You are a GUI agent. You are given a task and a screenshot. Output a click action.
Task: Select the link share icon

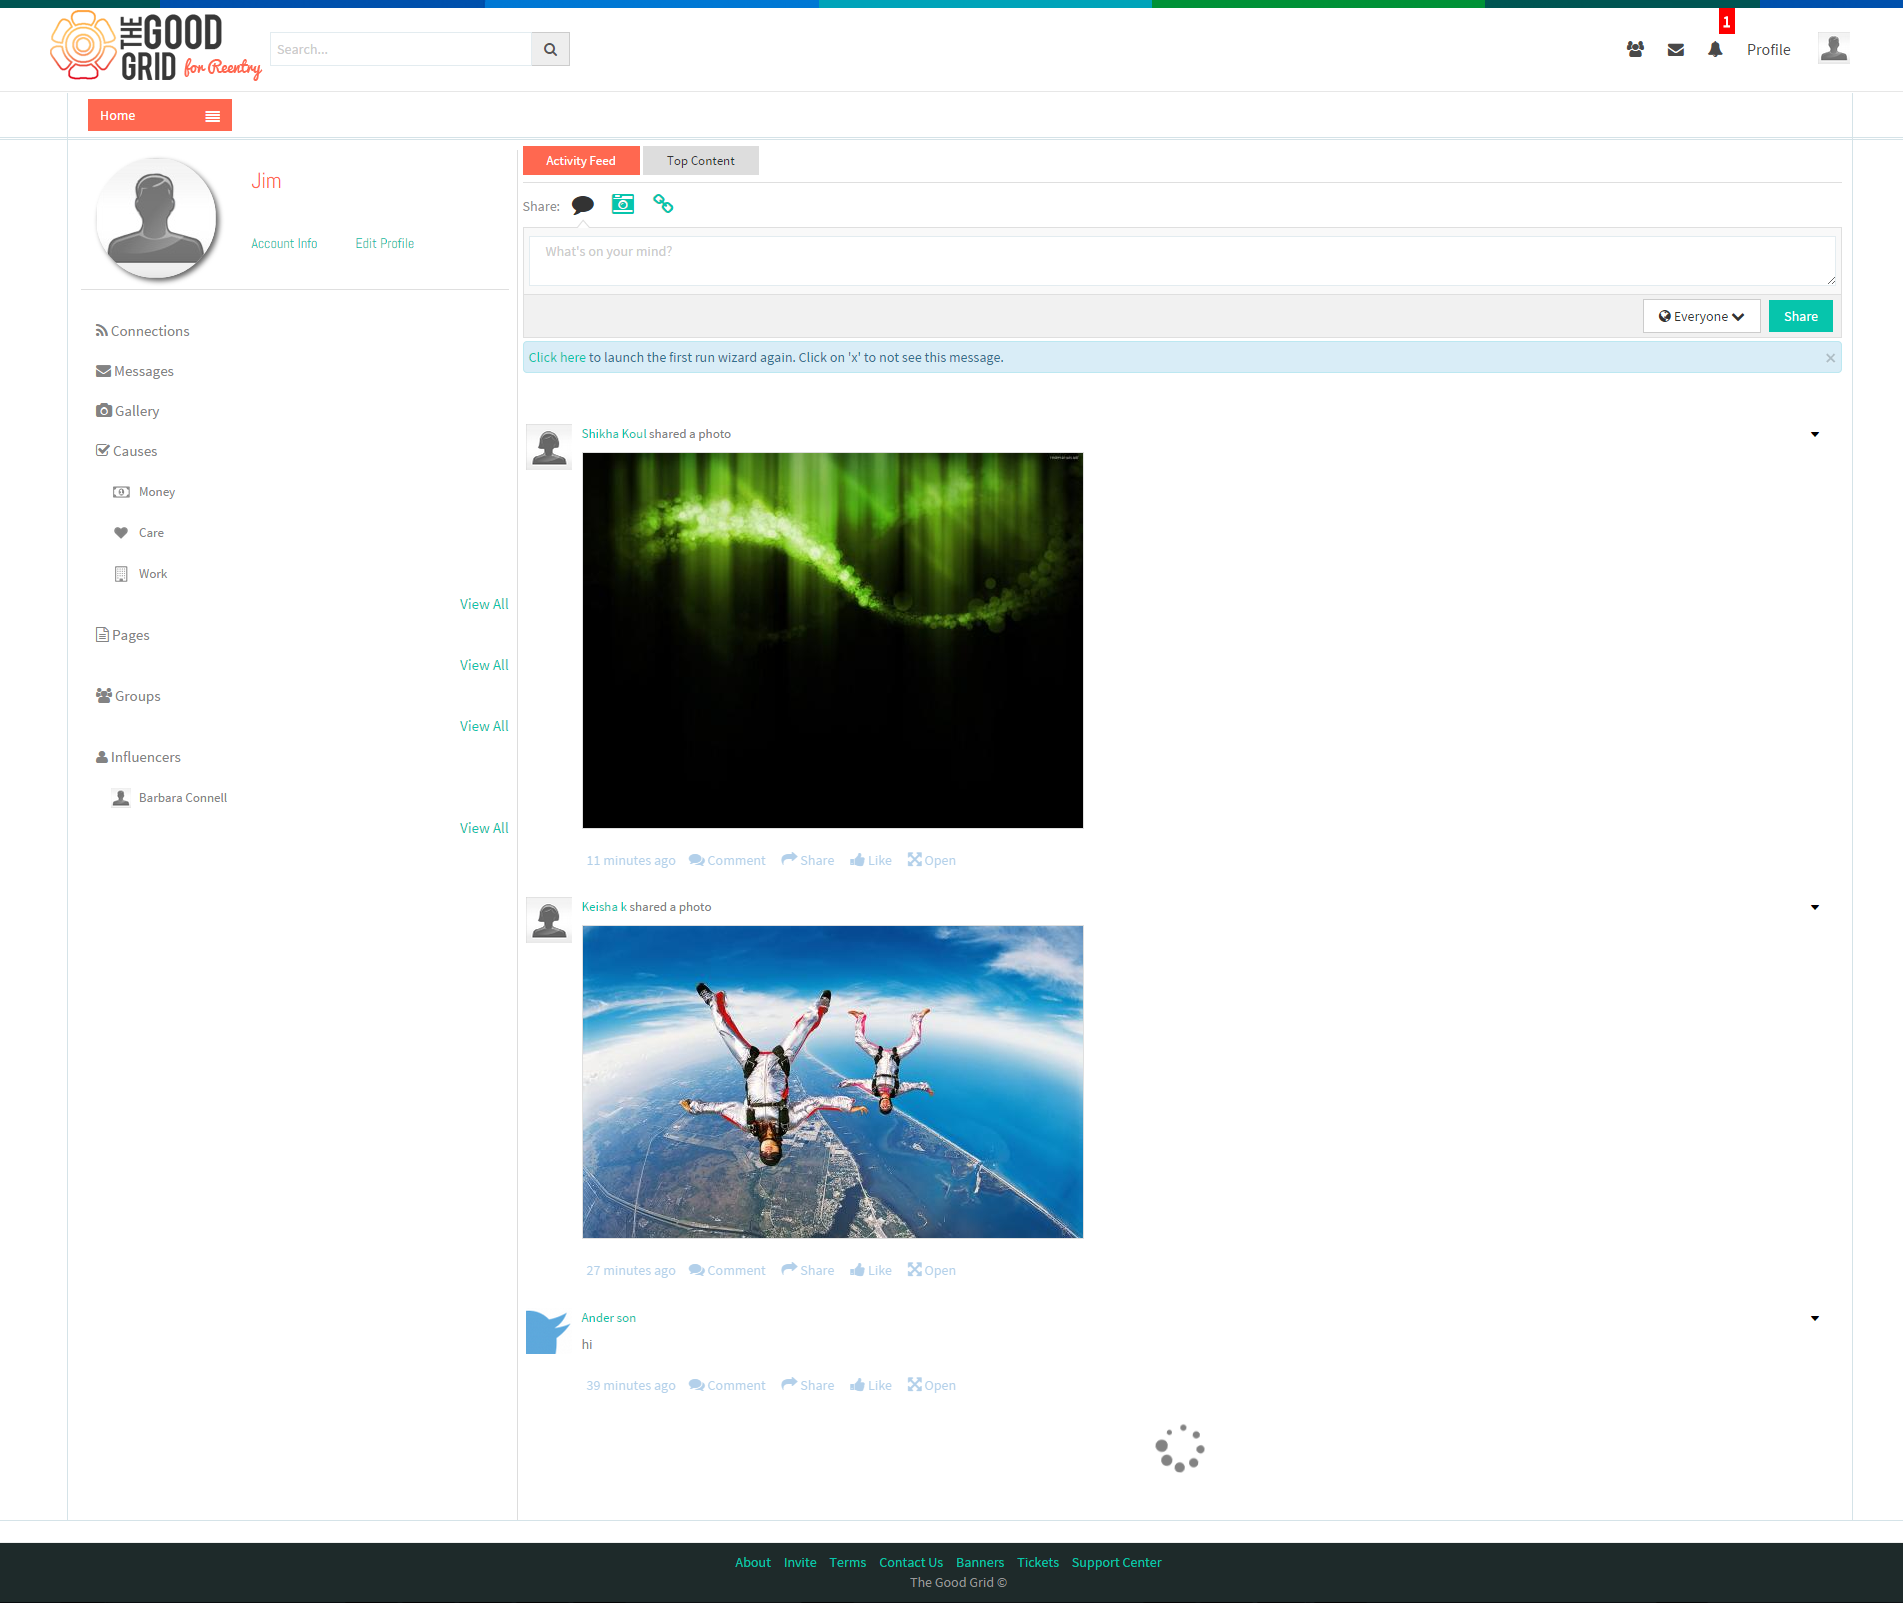[663, 204]
